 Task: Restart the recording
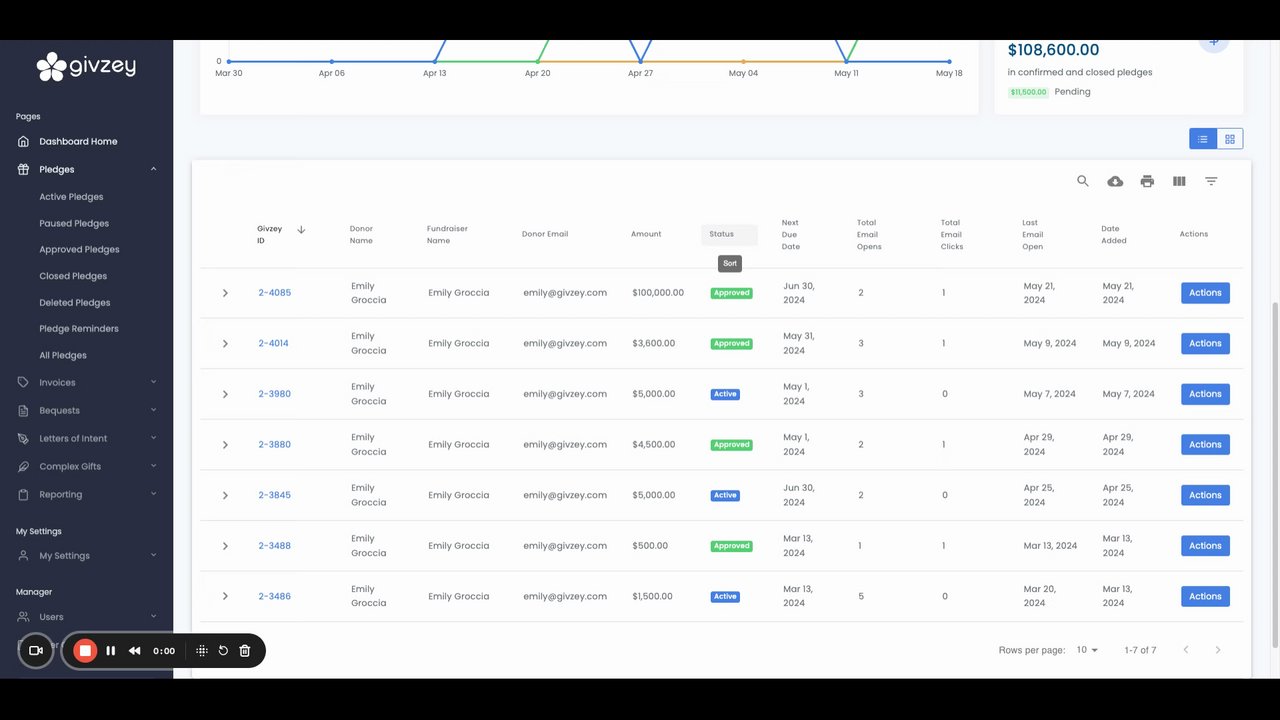point(223,651)
